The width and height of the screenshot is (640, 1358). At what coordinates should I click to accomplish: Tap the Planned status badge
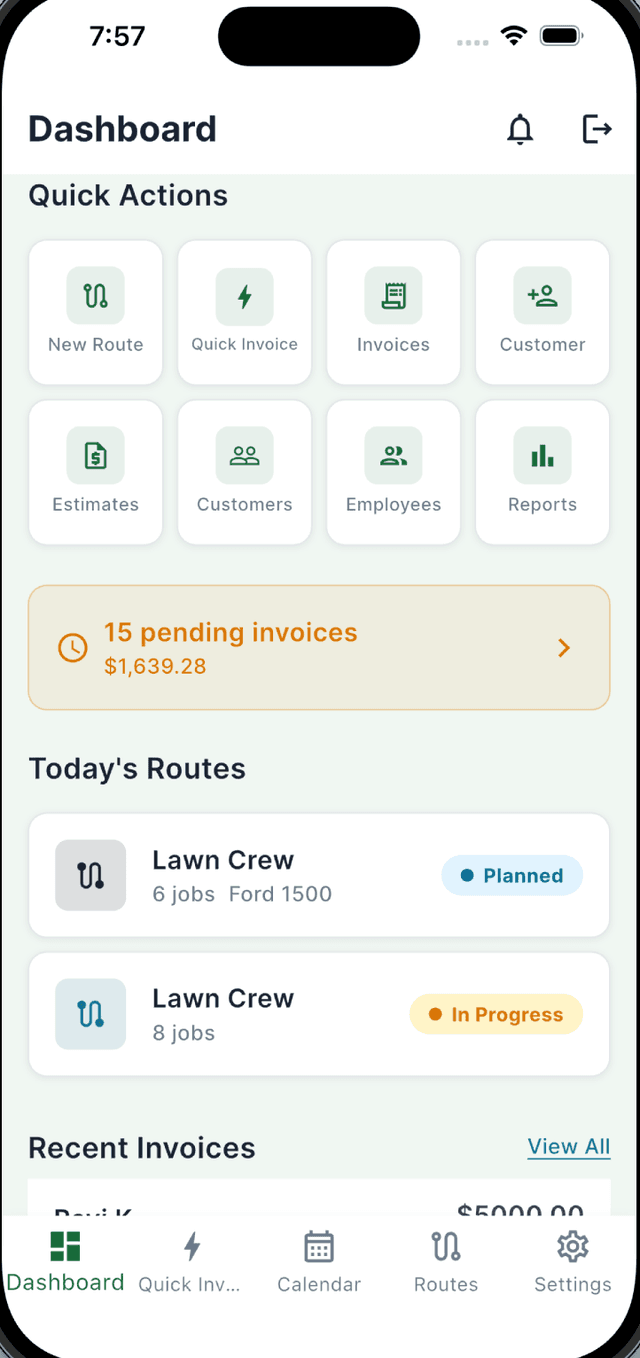pos(512,876)
